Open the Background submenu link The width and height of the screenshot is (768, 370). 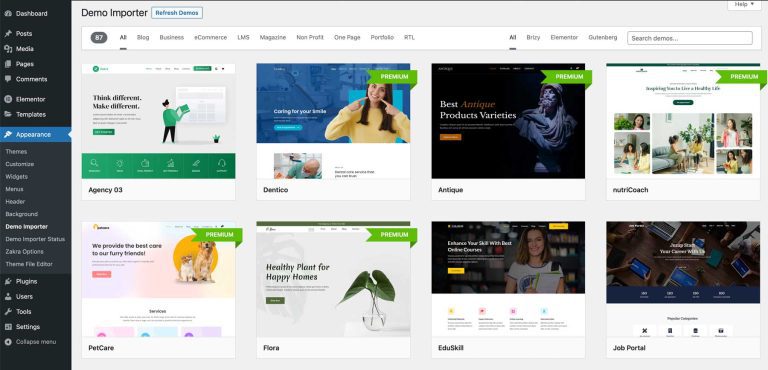pos(22,214)
